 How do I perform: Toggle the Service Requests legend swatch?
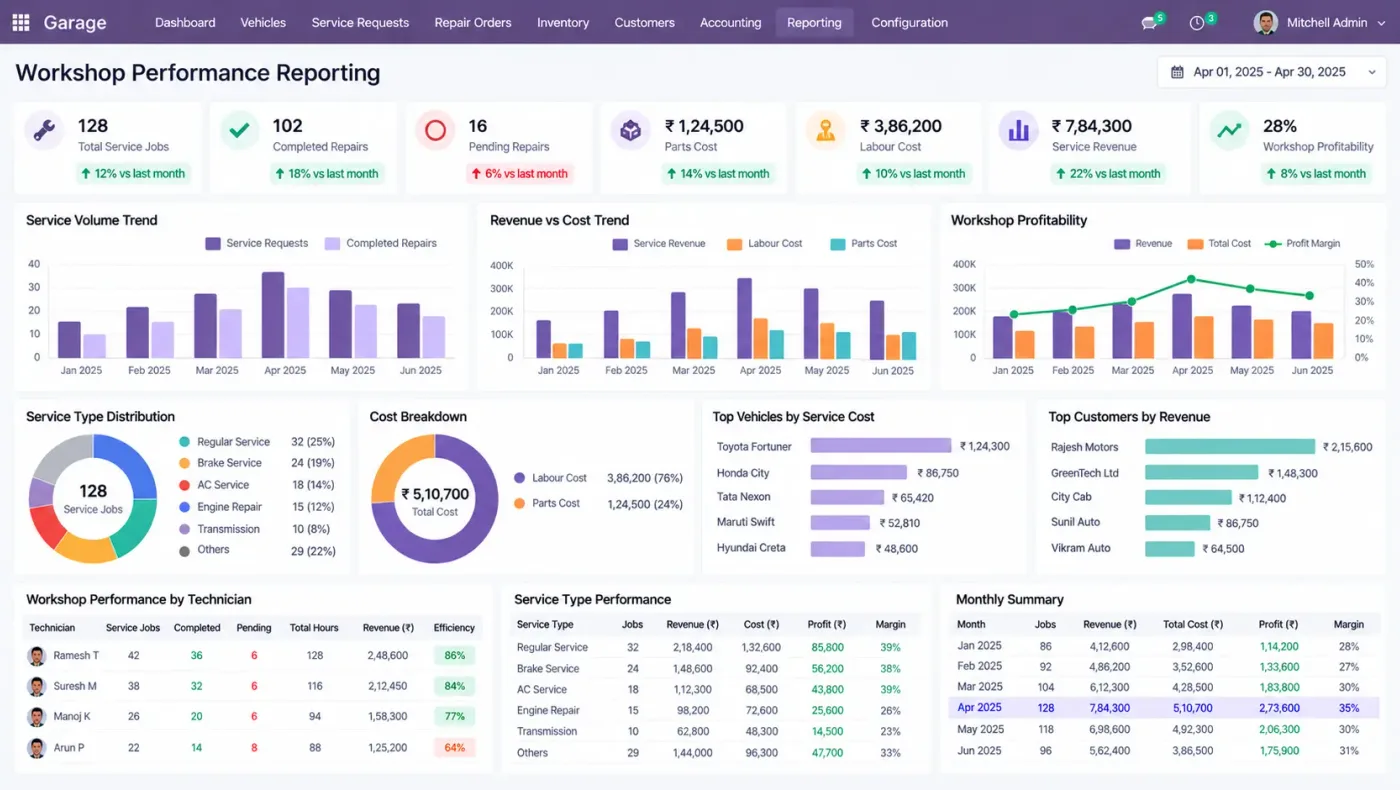pos(213,243)
